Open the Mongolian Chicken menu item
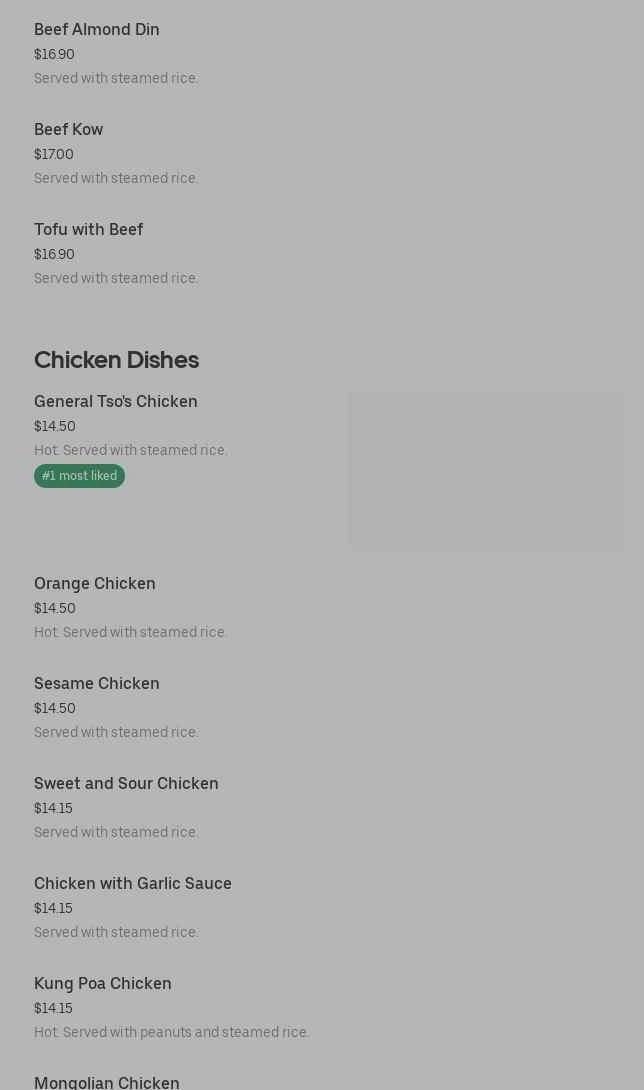This screenshot has height=1090, width=644. (x=107, y=1082)
